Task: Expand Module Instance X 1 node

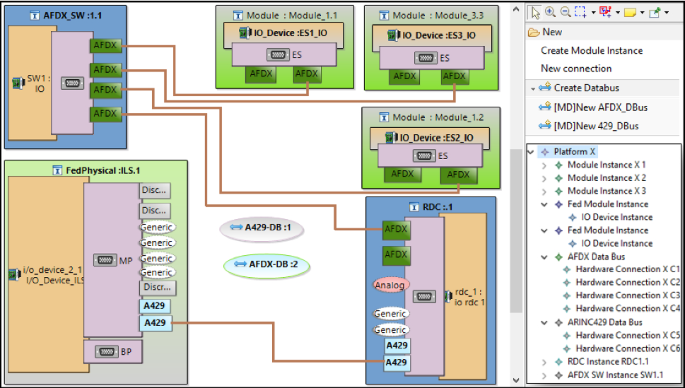Action: click(544, 165)
